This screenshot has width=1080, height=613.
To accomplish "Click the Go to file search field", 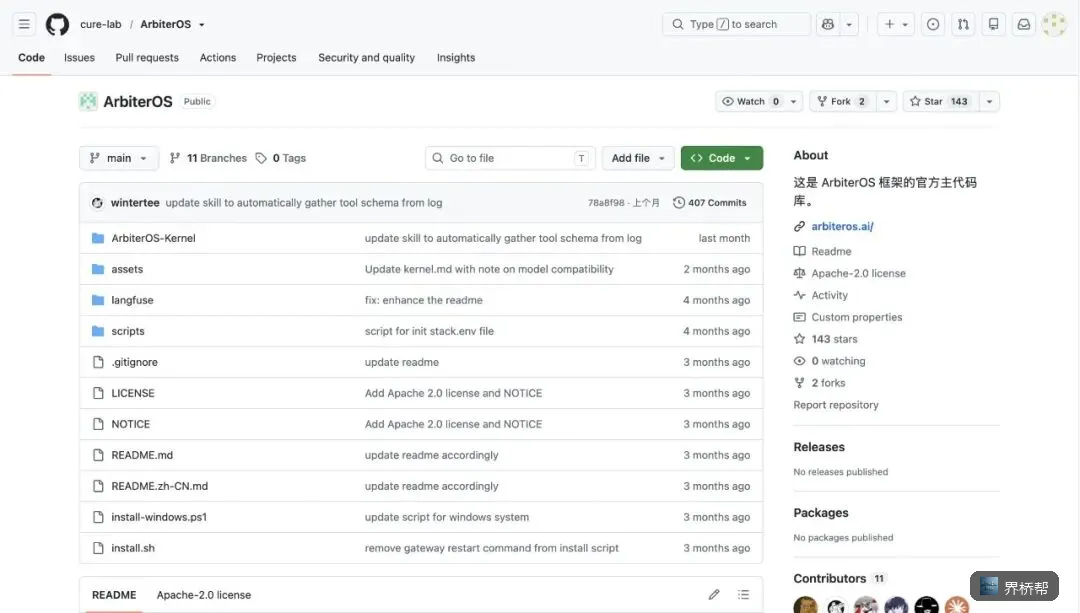I will click(x=510, y=158).
